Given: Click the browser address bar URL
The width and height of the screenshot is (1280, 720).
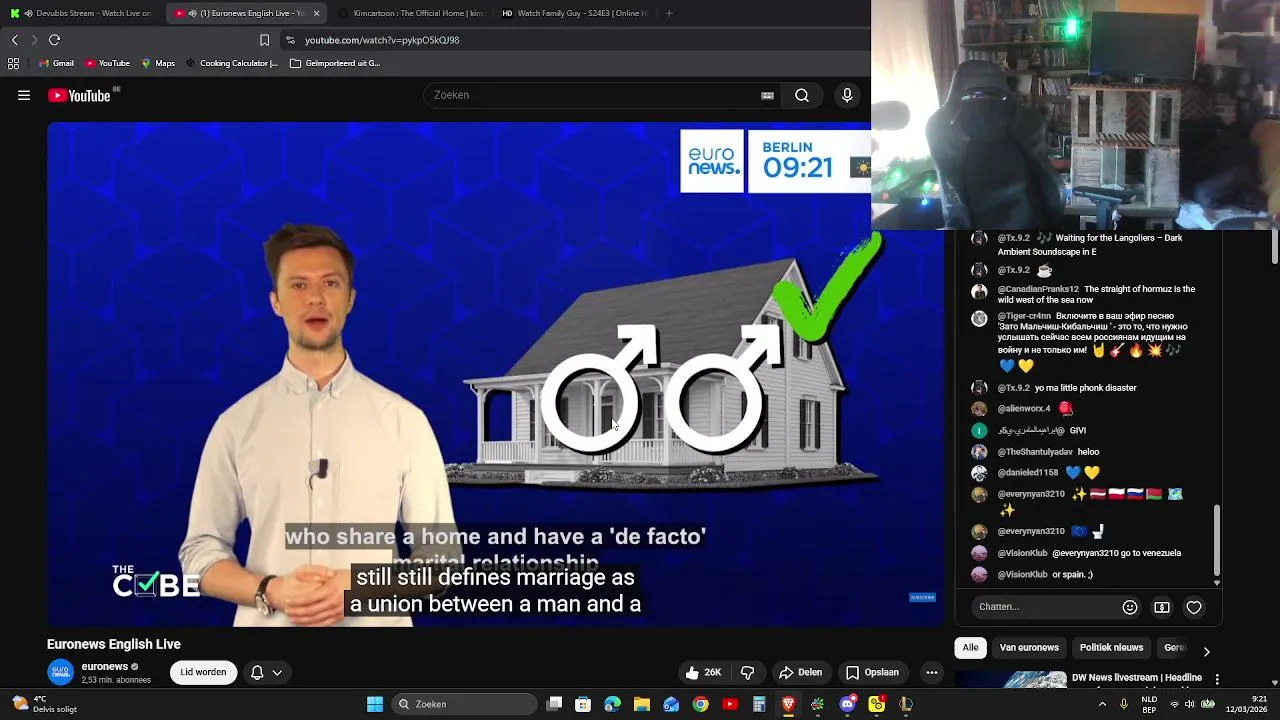Looking at the screenshot, I should tap(382, 40).
